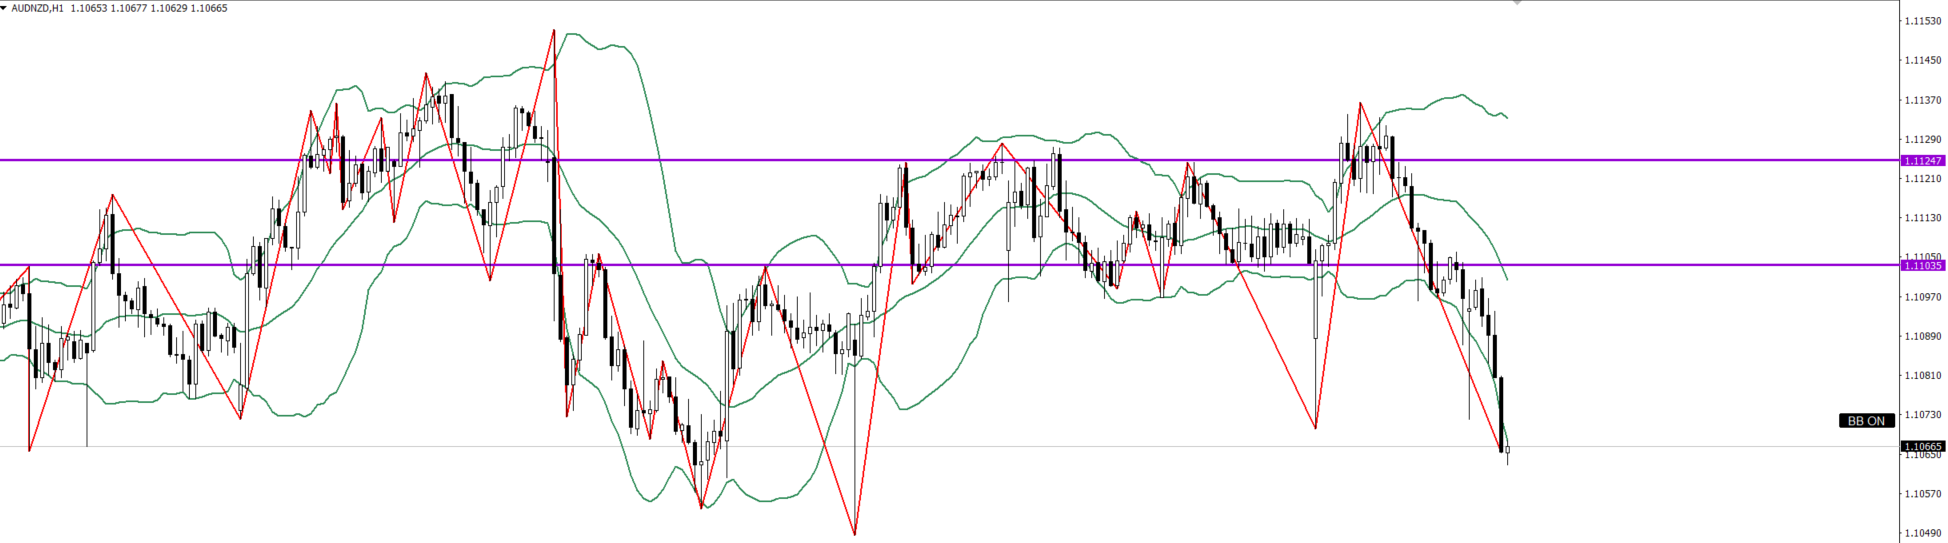Click the 1.11370 label on price scale

coord(1923,100)
